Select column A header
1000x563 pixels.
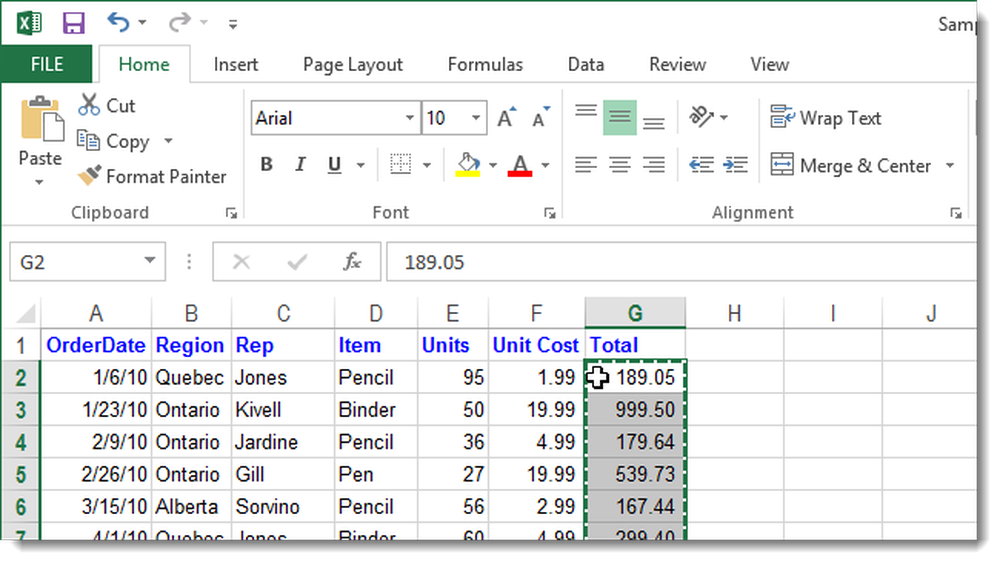[96, 313]
